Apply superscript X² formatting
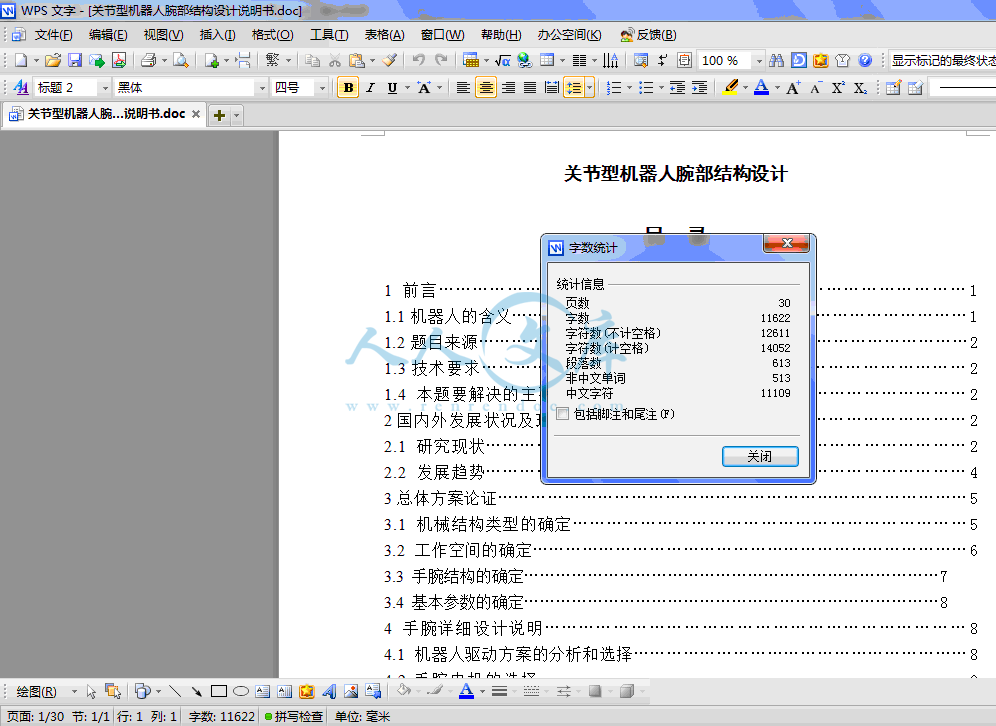The width and height of the screenshot is (996, 726). point(838,88)
